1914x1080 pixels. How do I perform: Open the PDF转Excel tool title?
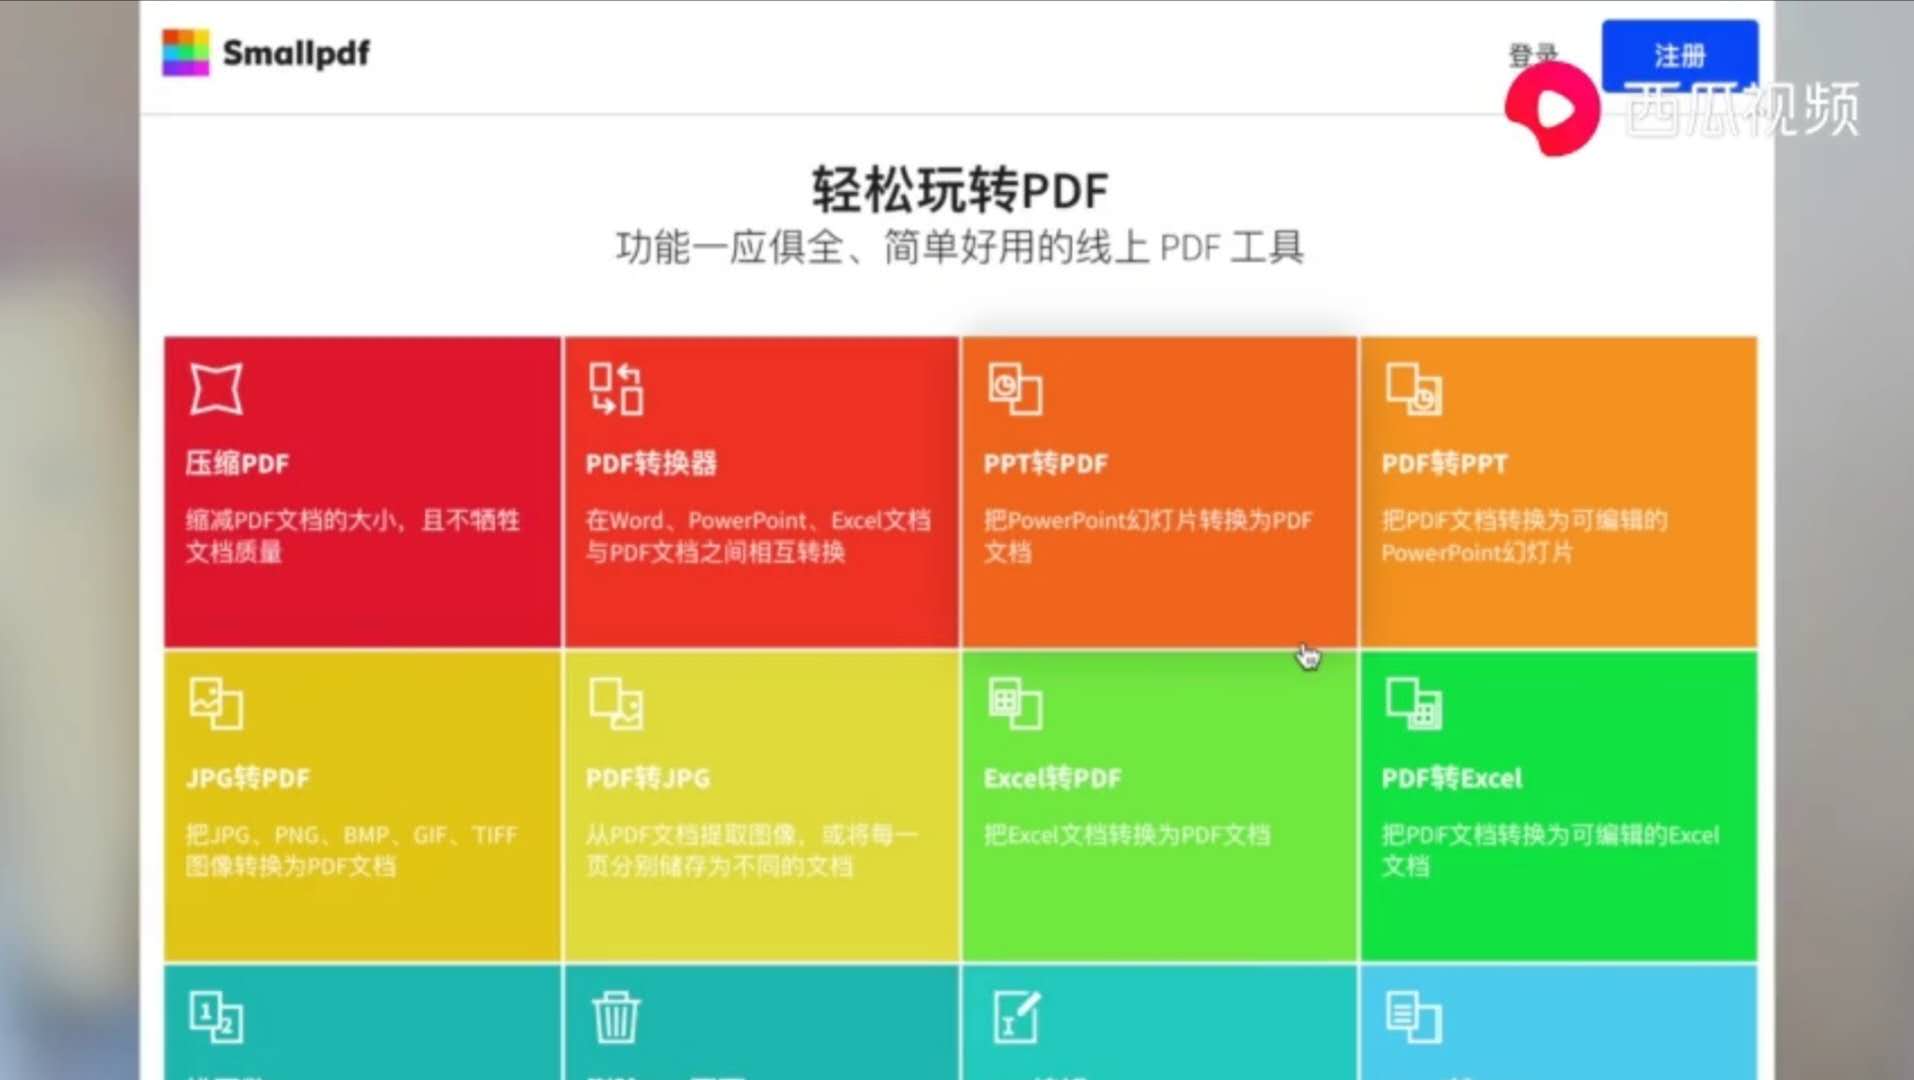[x=1451, y=778]
